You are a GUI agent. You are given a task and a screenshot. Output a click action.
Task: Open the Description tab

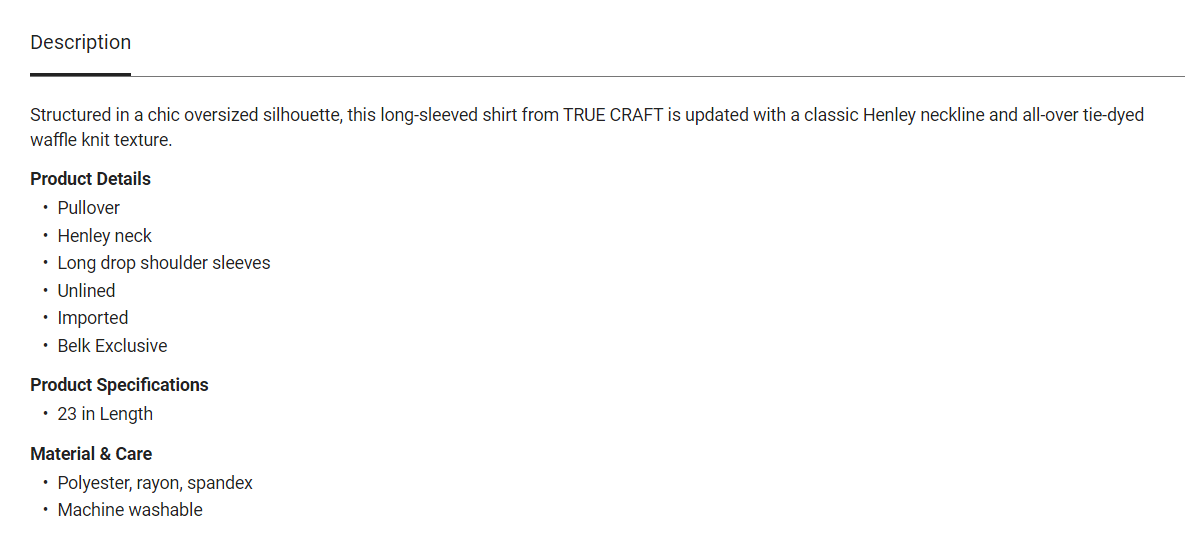pyautogui.click(x=81, y=43)
